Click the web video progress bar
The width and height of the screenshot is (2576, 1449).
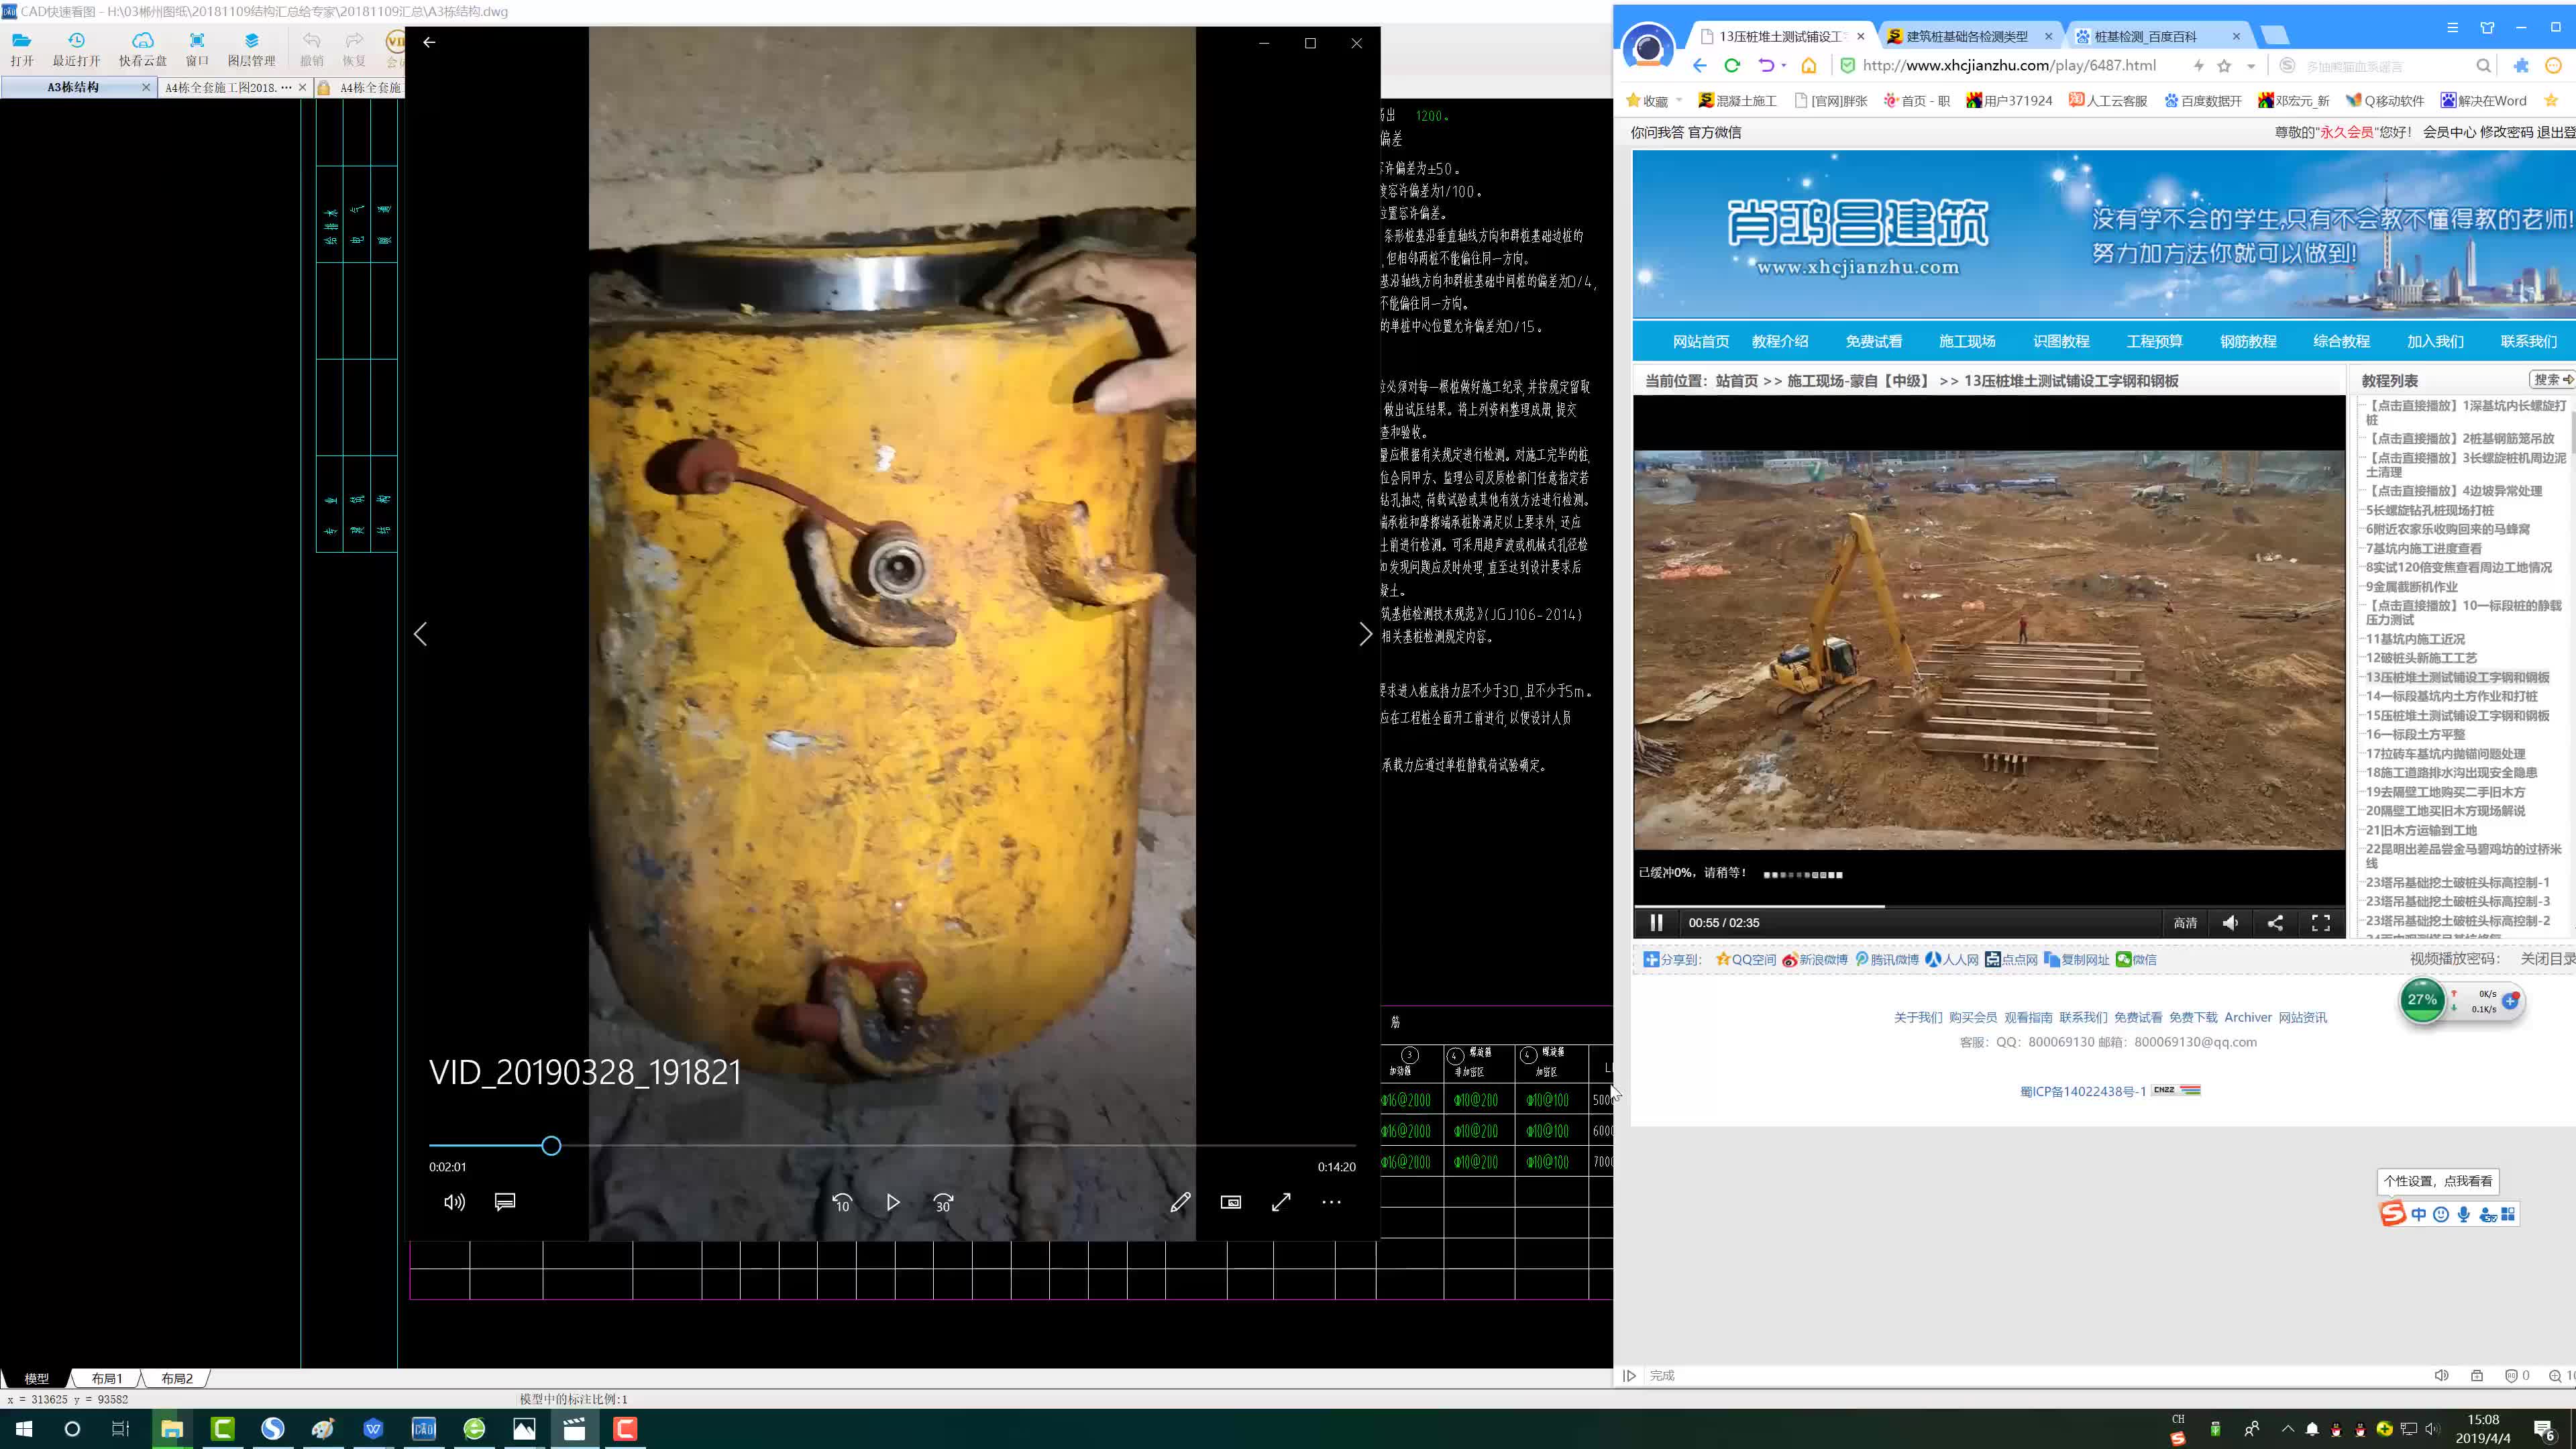point(1989,906)
